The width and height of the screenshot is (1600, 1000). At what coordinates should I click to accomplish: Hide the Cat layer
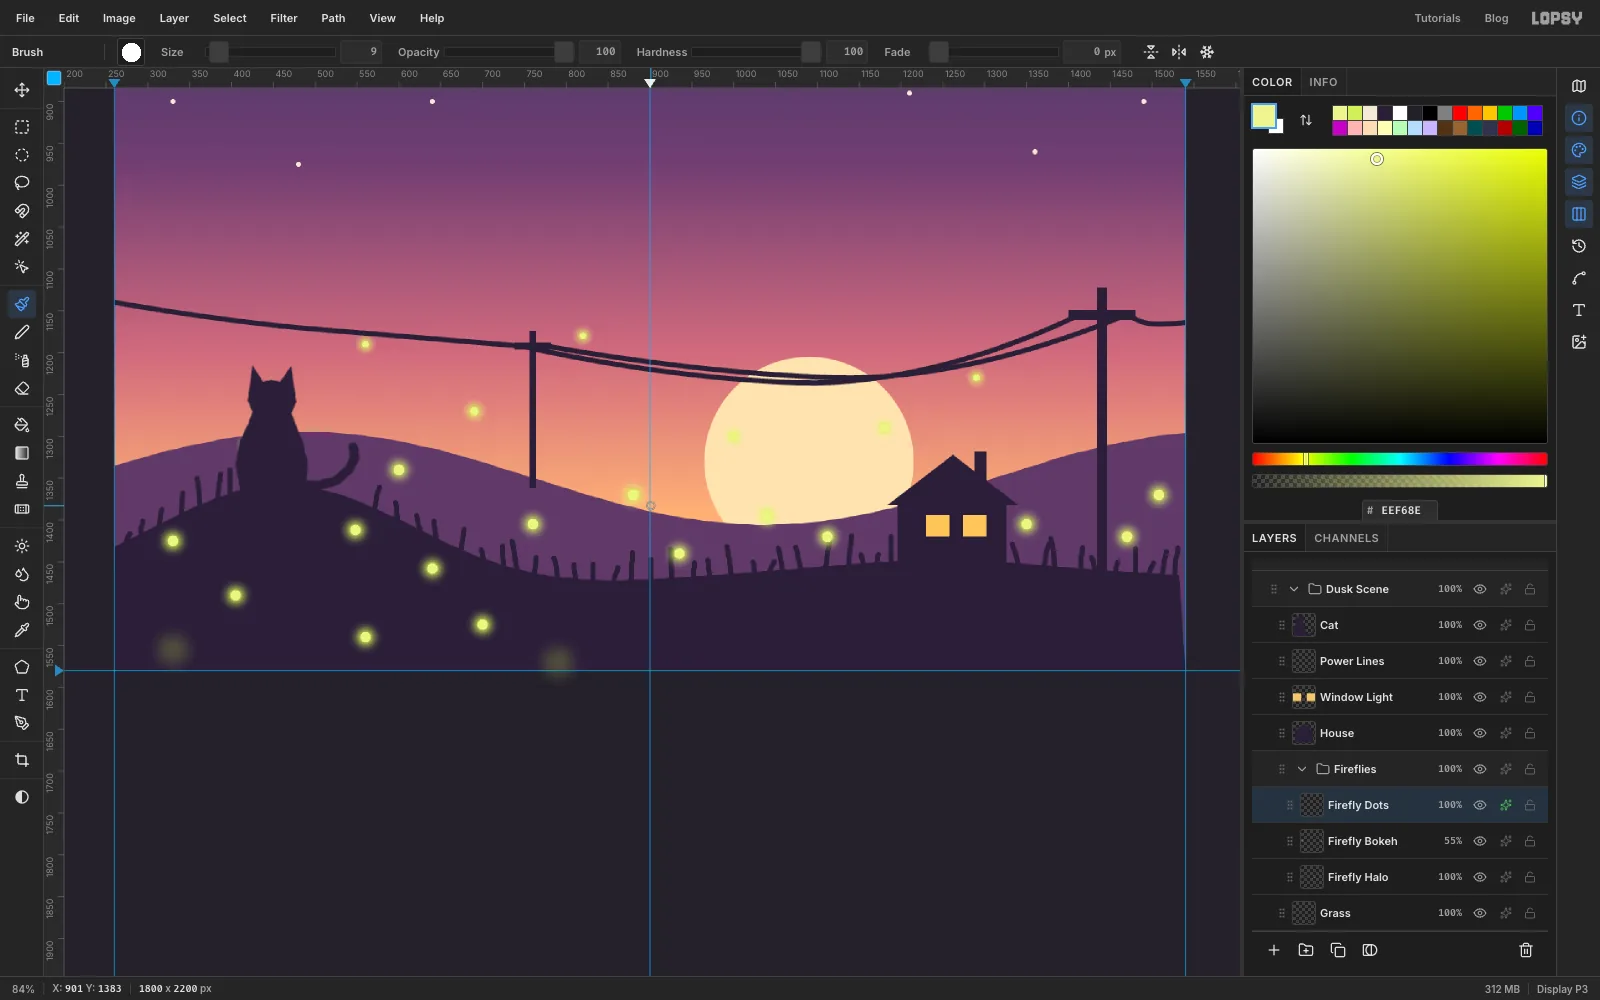(1480, 625)
